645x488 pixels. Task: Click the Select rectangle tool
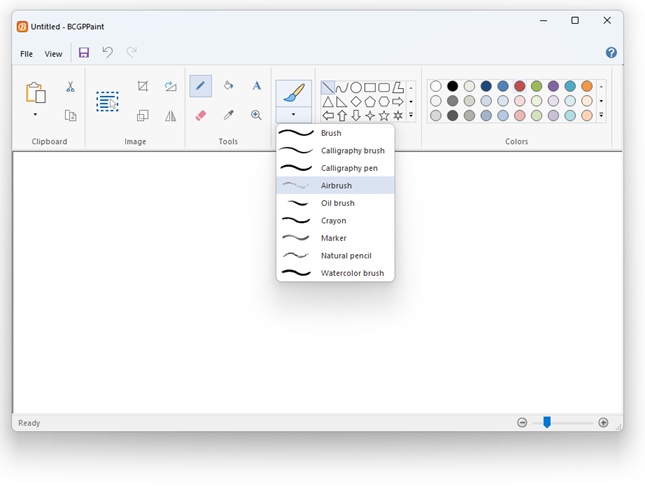pyautogui.click(x=107, y=101)
